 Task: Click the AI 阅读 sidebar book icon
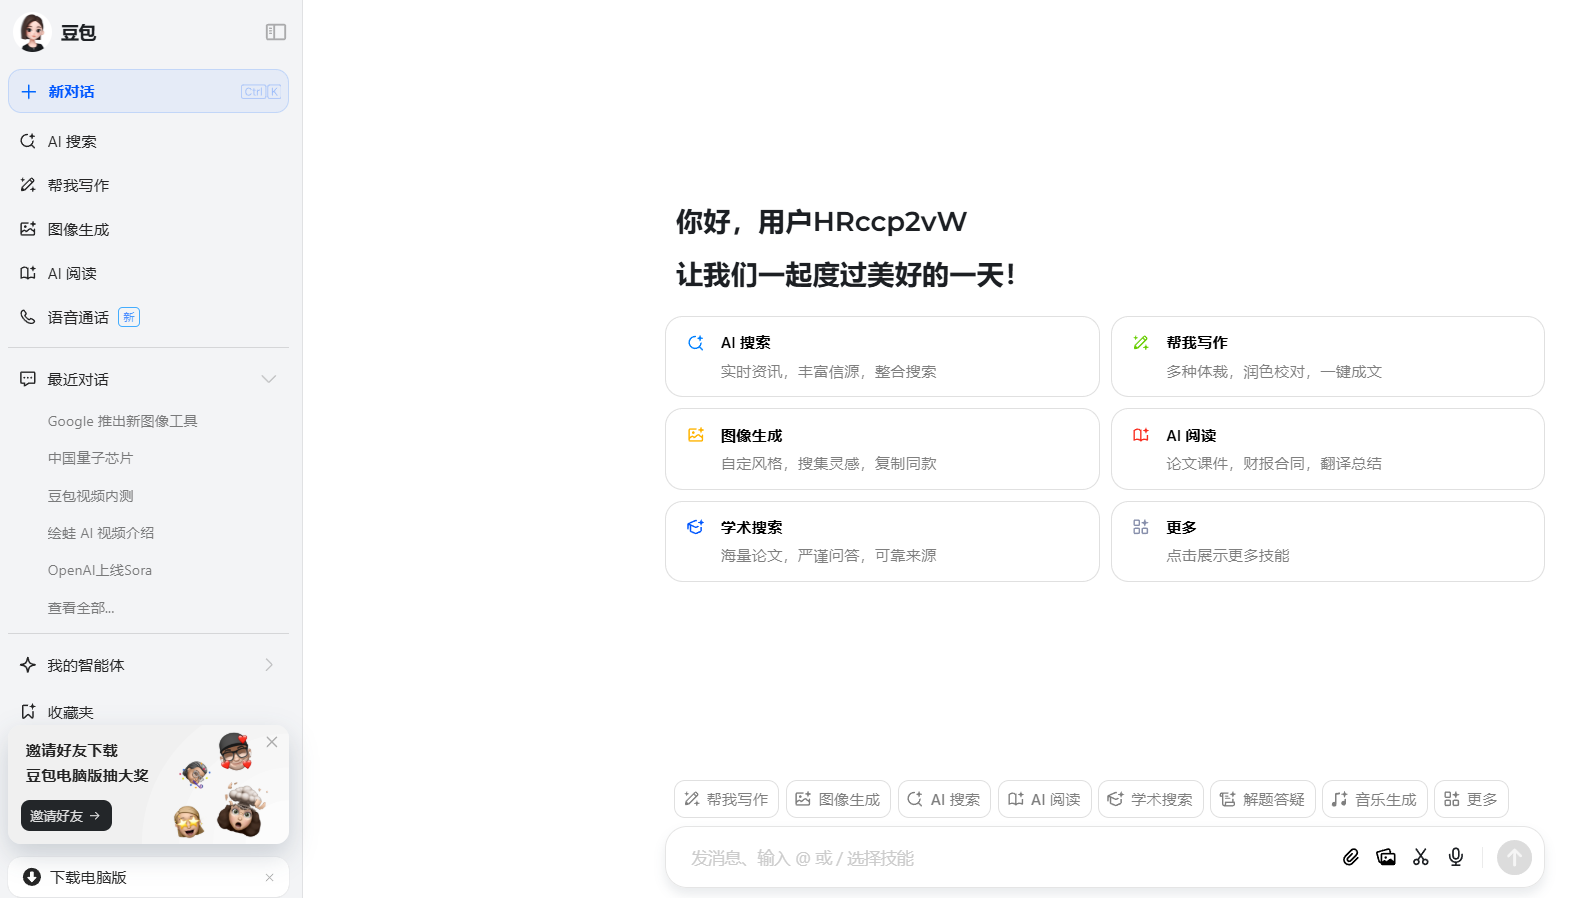click(28, 273)
